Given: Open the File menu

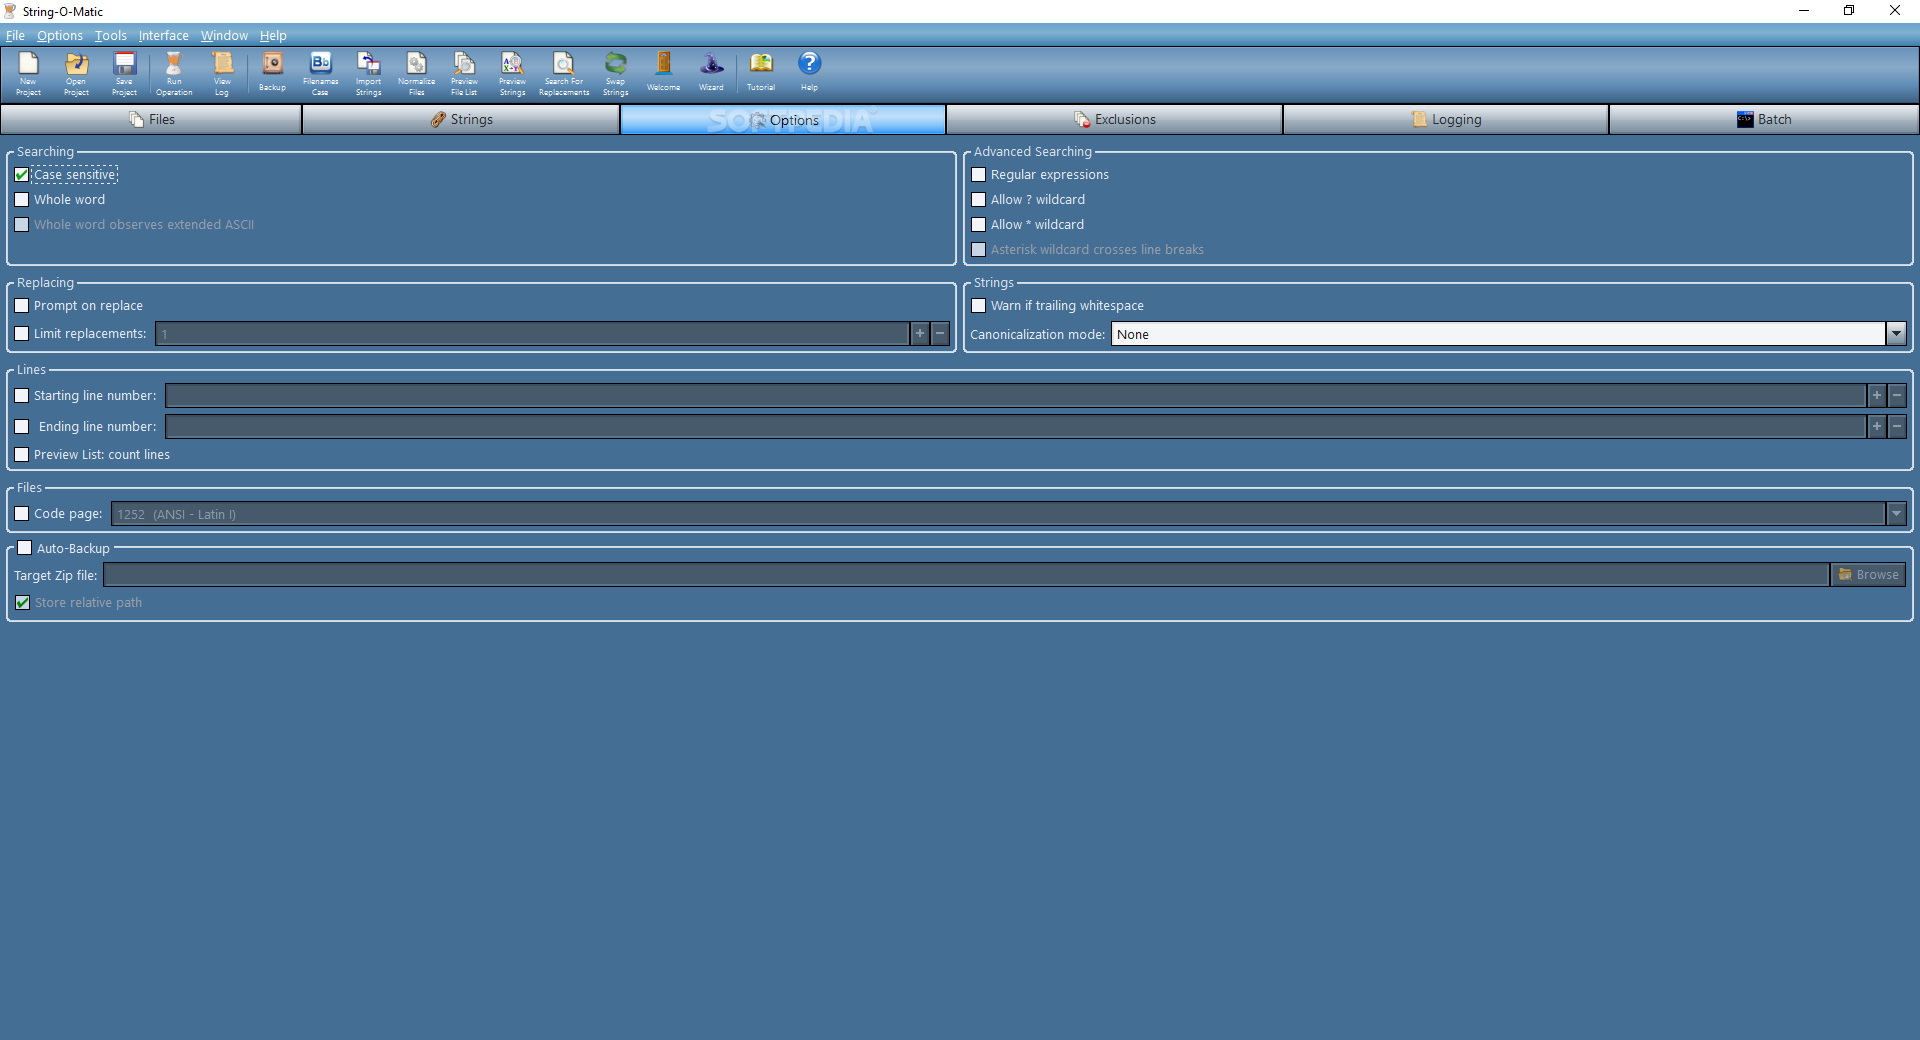Looking at the screenshot, I should point(15,35).
